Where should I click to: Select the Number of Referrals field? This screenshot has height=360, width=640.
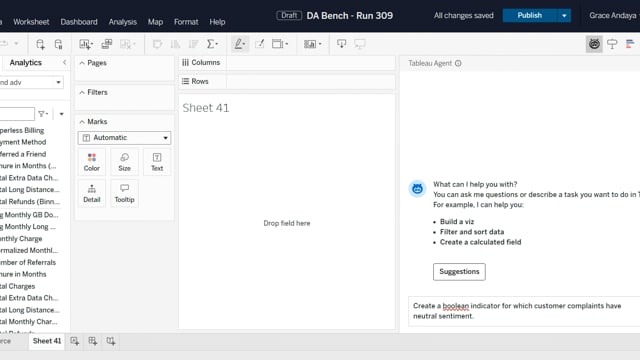pyautogui.click(x=28, y=262)
